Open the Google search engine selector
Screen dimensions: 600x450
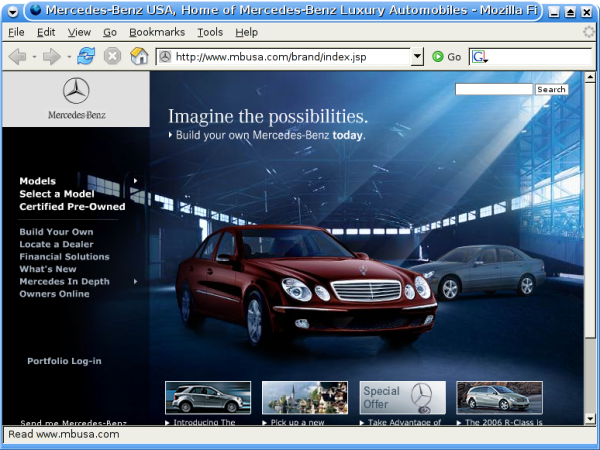(479, 57)
